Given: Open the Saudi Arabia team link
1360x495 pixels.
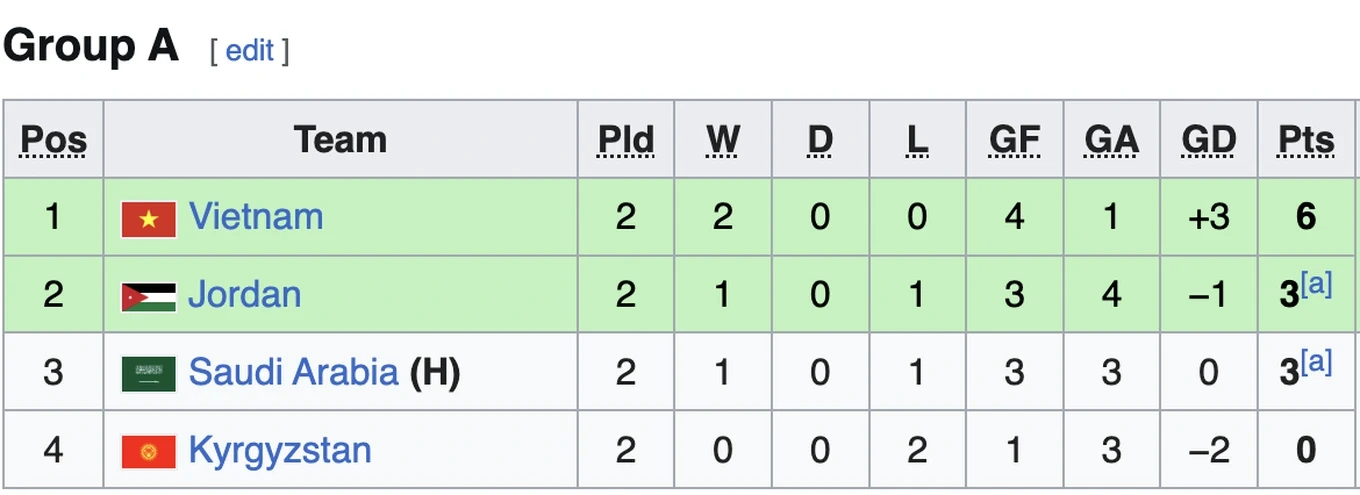Looking at the screenshot, I should pos(293,372).
